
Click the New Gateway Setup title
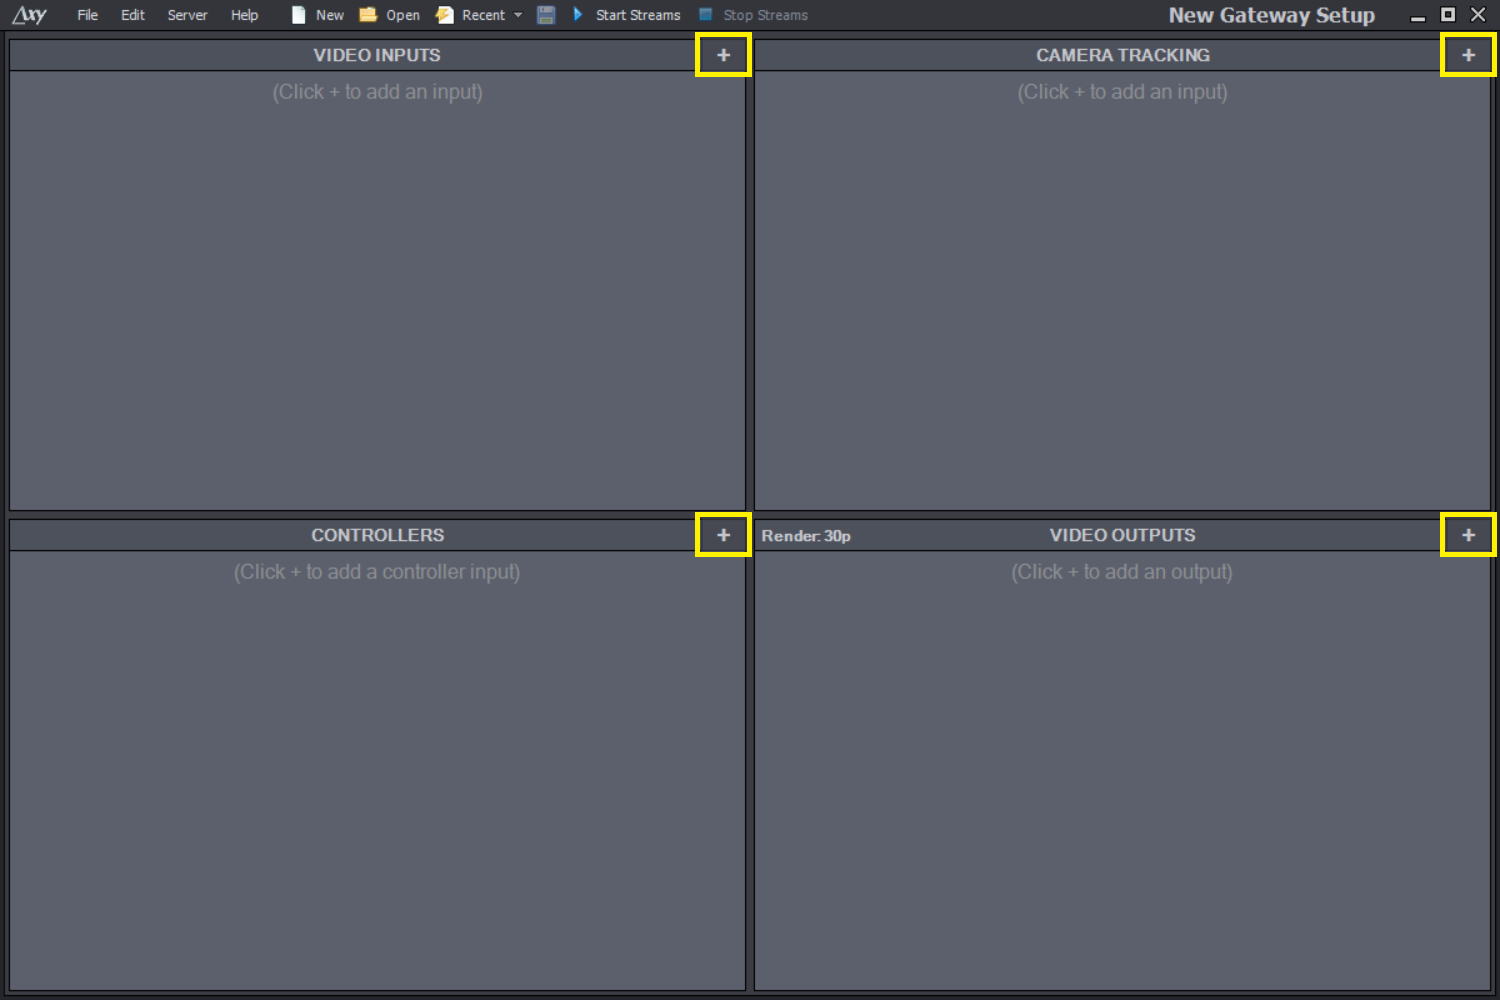click(1272, 15)
